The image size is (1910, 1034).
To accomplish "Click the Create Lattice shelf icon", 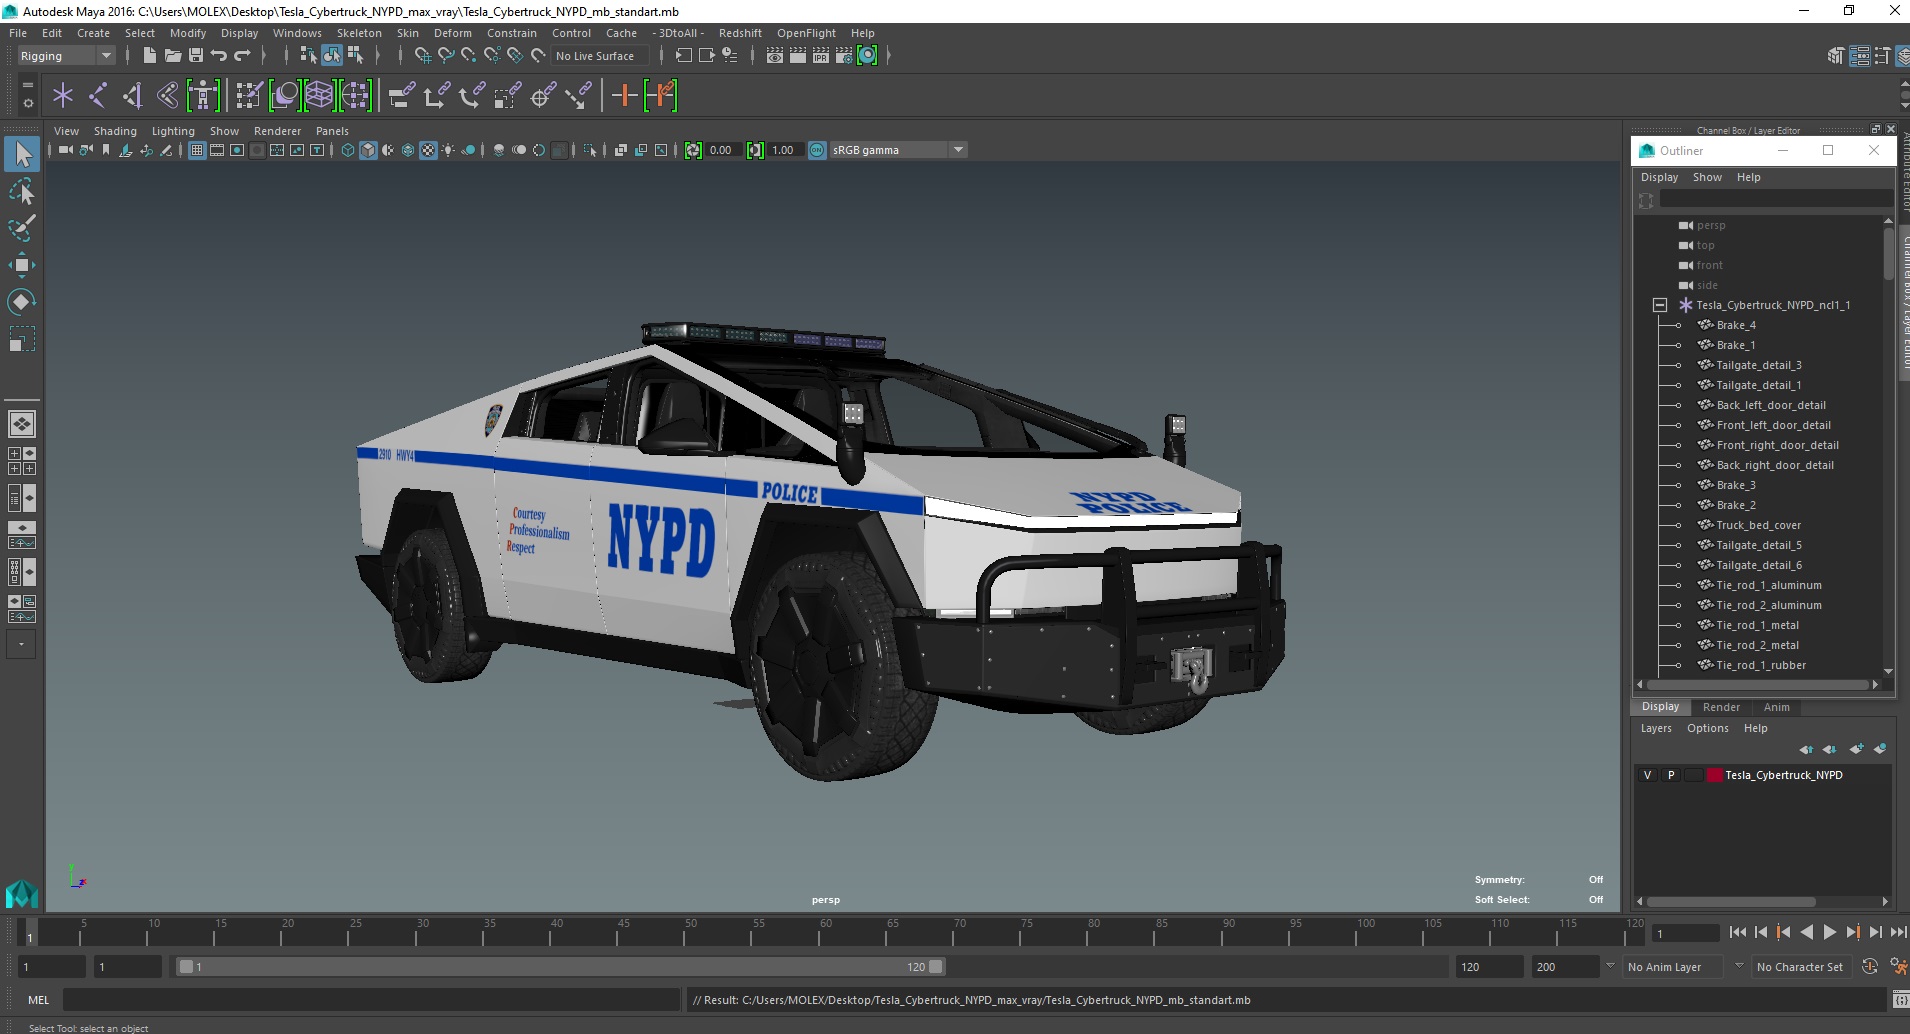I will (319, 96).
